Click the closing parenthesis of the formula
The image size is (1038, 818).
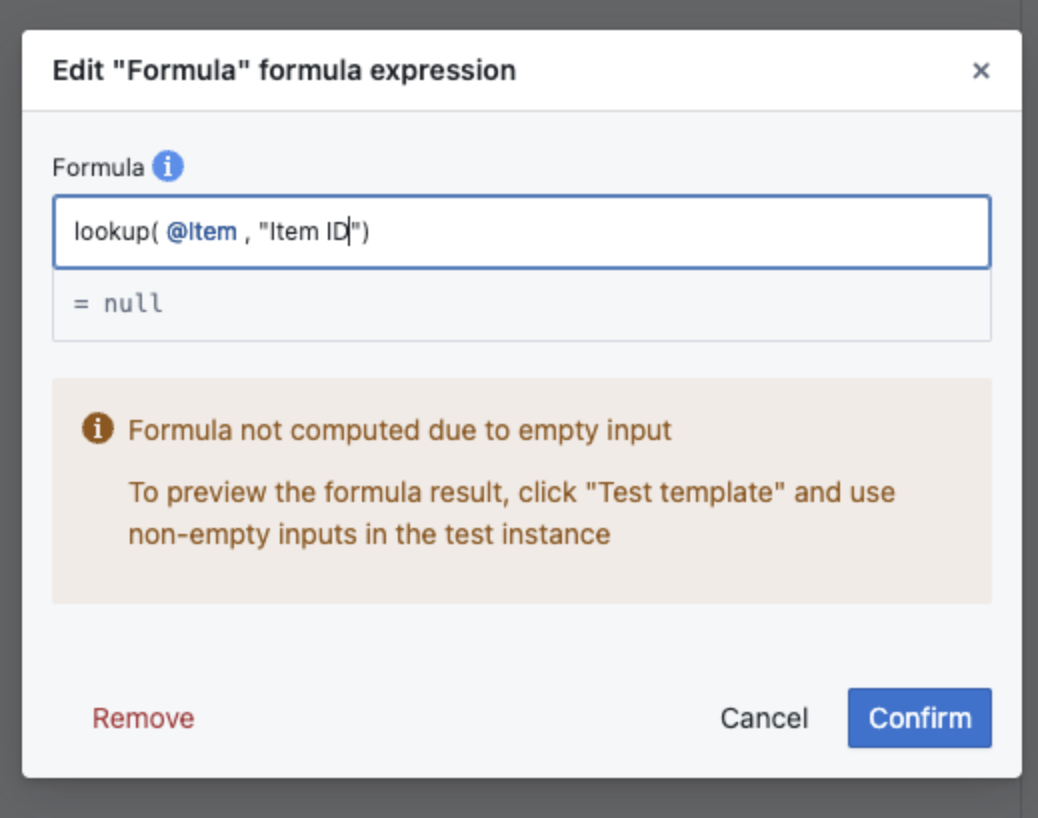[365, 232]
